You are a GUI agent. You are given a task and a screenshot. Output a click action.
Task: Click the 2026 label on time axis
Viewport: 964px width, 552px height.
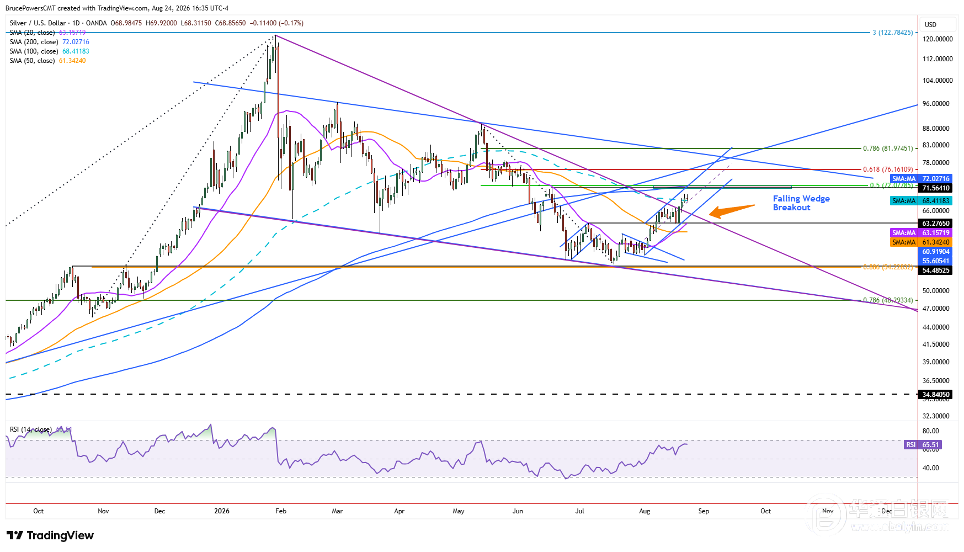pos(221,511)
